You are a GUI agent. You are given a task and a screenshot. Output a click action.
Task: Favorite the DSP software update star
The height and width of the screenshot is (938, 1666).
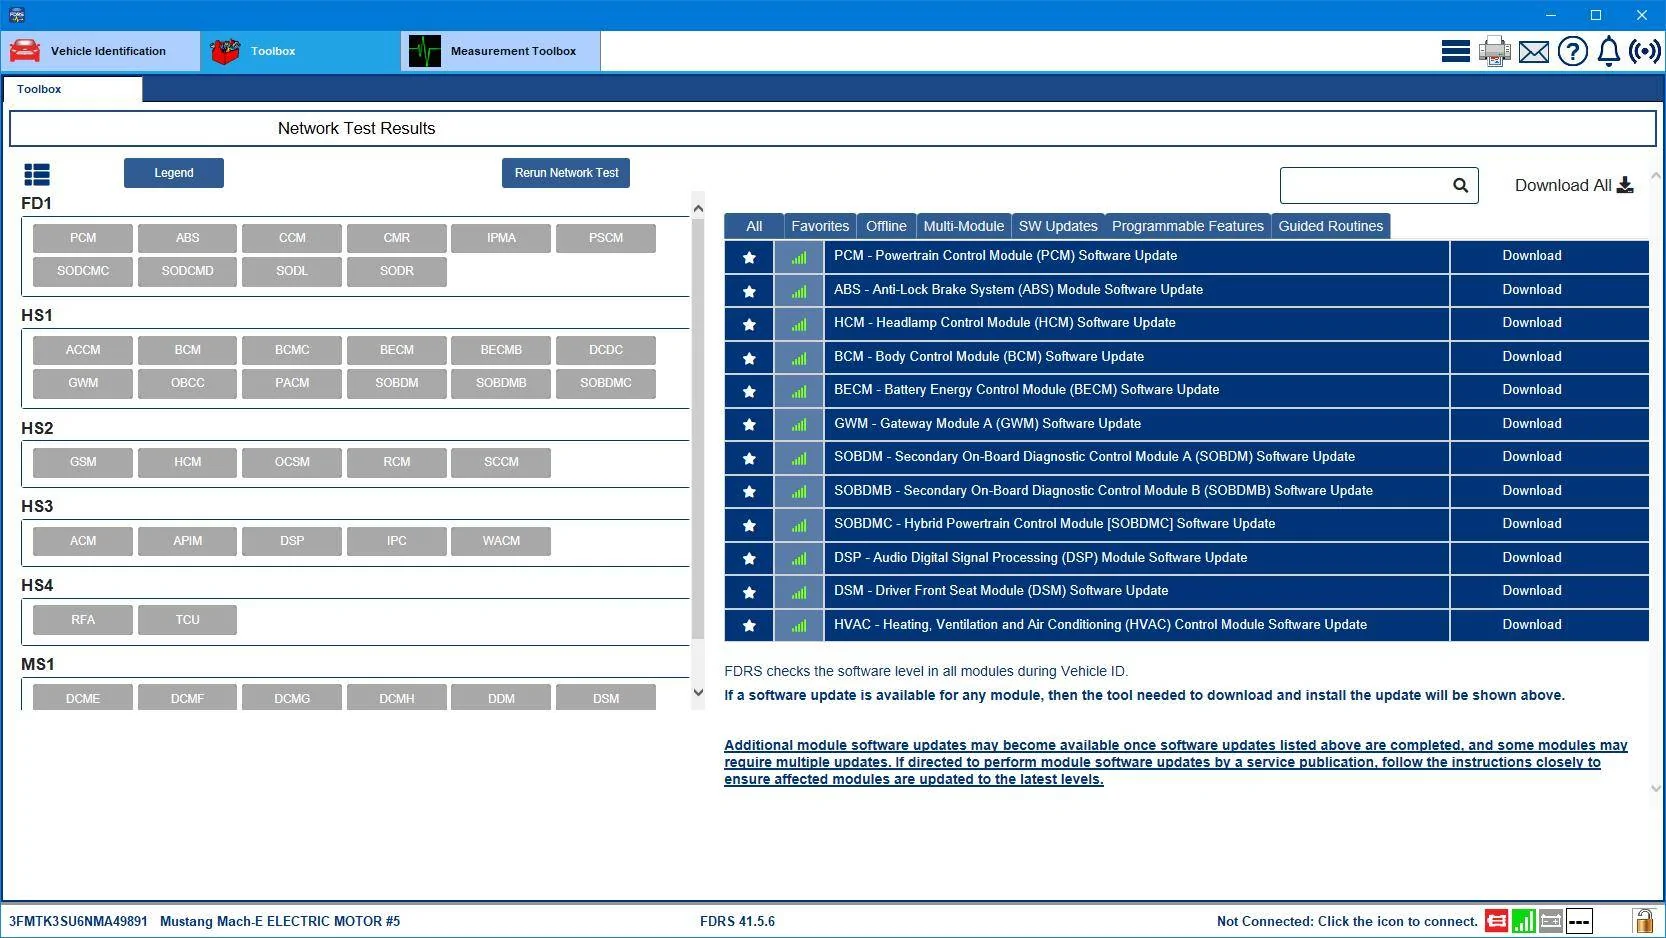pyautogui.click(x=749, y=559)
